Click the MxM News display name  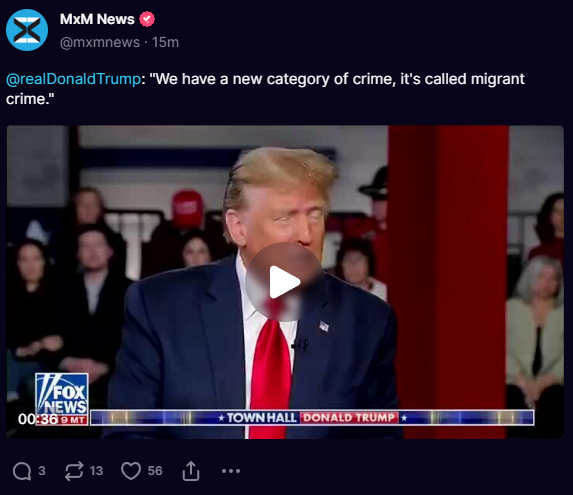97,19
